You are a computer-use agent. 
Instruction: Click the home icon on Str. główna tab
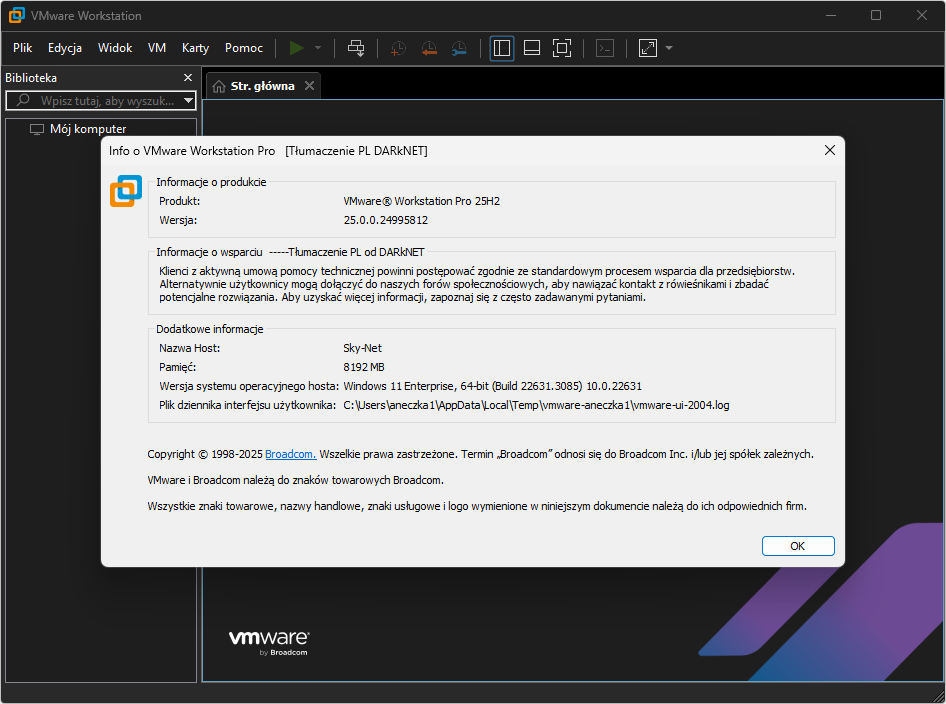coord(219,86)
